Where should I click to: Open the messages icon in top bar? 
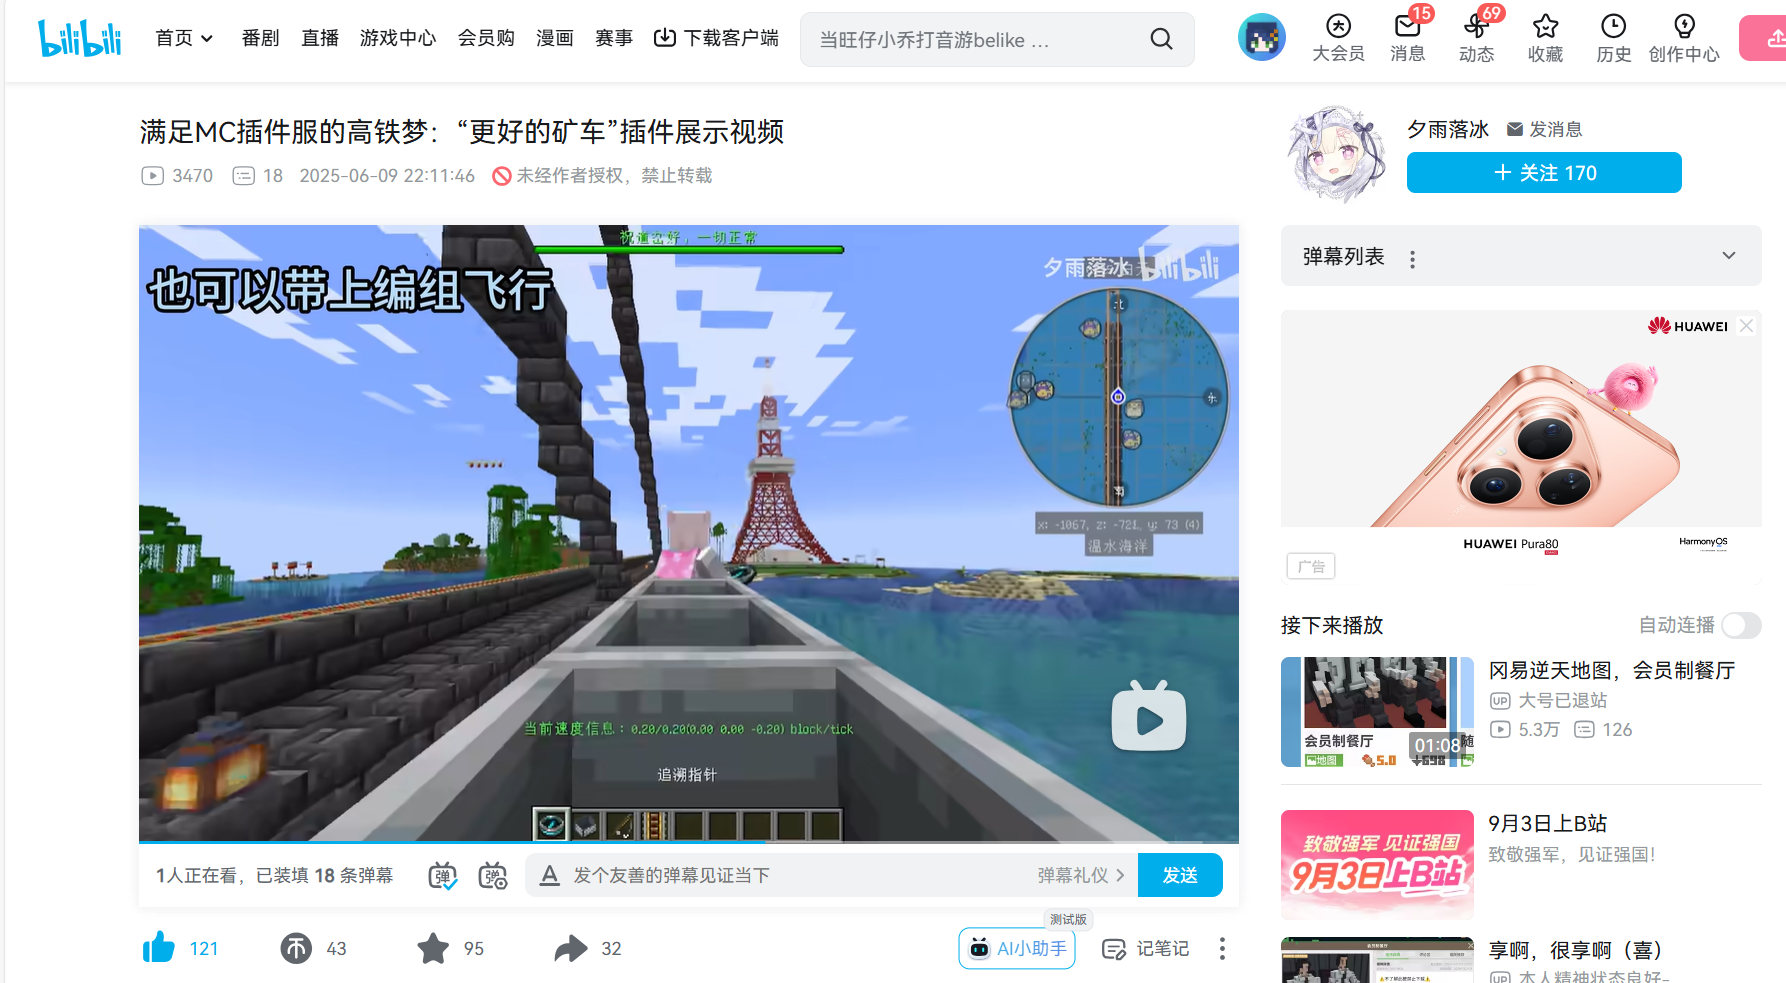(1407, 37)
